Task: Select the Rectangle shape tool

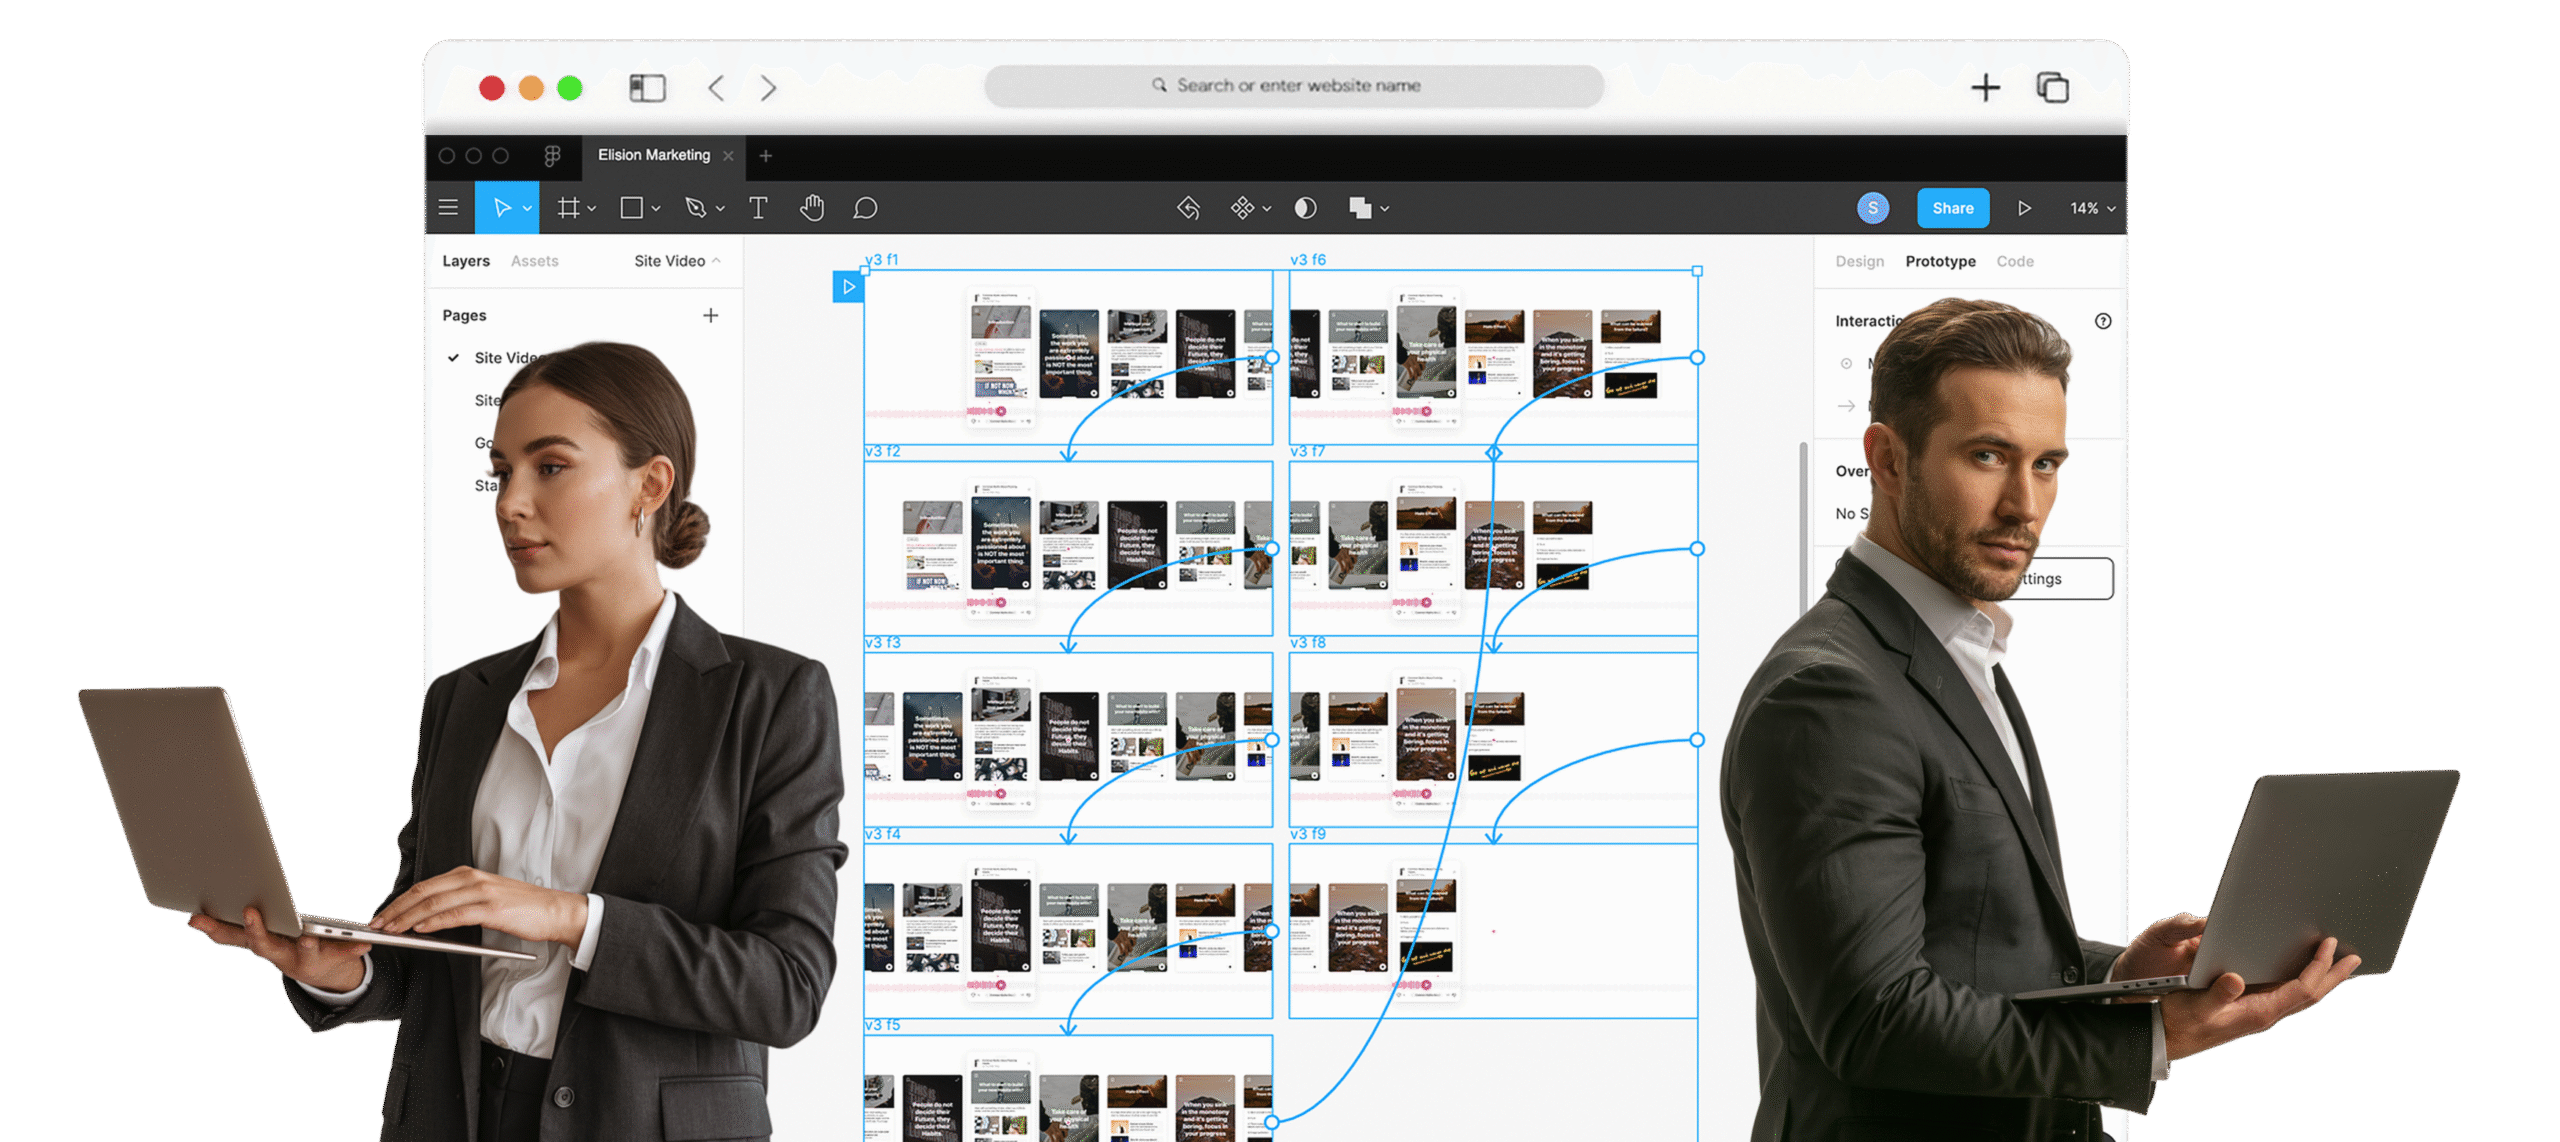Action: (632, 207)
